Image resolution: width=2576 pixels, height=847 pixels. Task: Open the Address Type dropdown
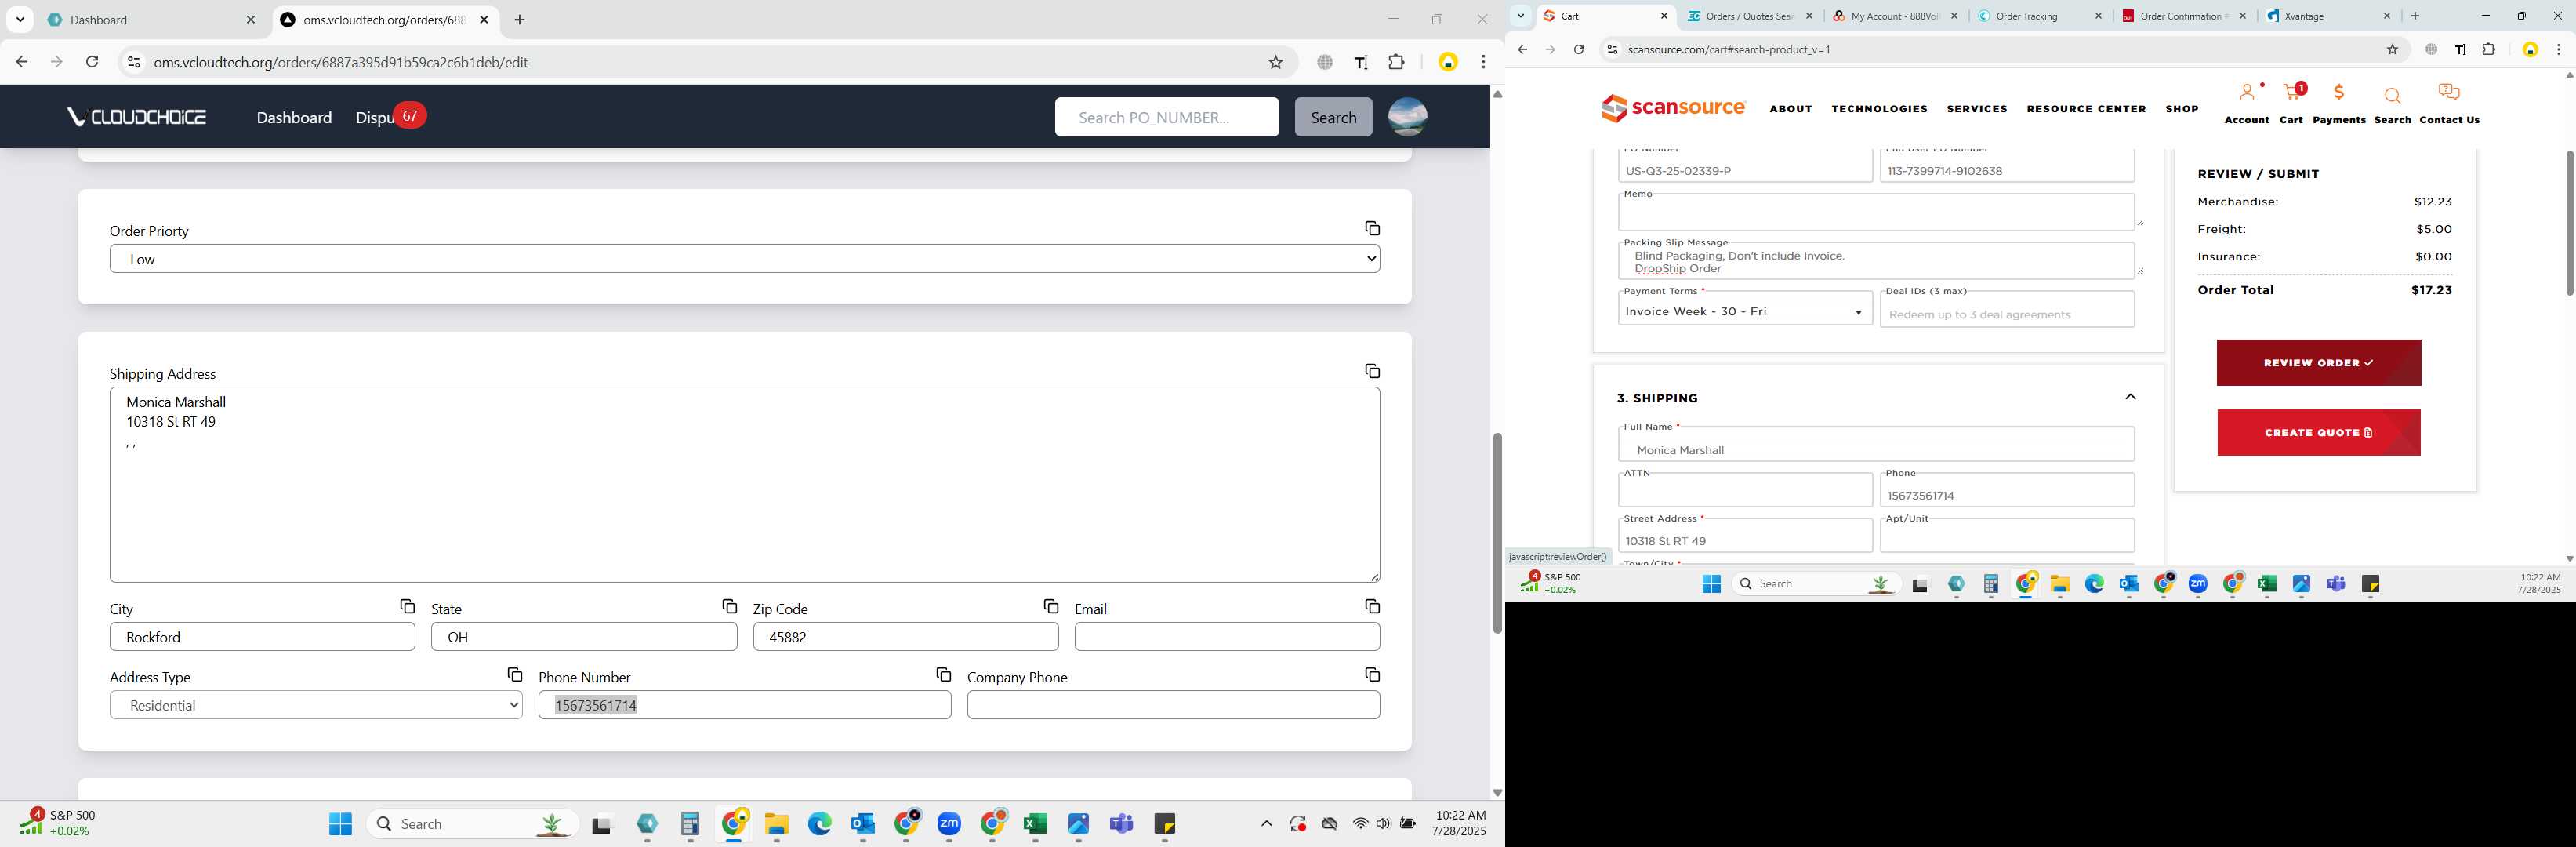(x=316, y=705)
